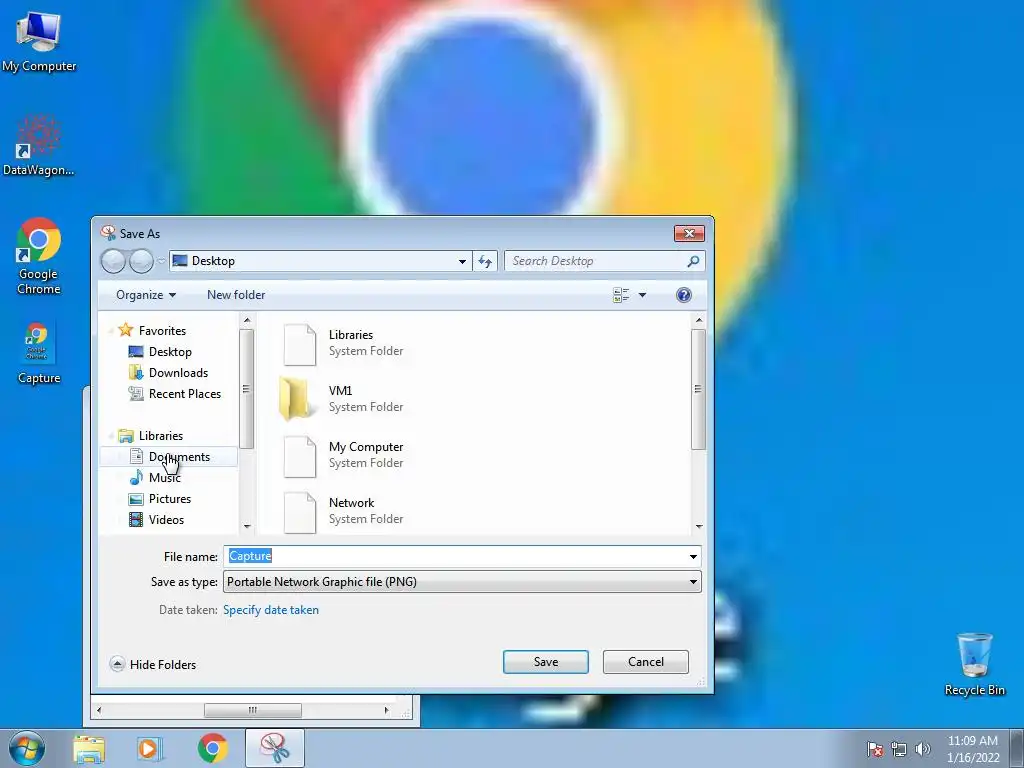1024x768 pixels.
Task: Click Action Center flag tray icon
Action: pyautogui.click(x=874, y=749)
